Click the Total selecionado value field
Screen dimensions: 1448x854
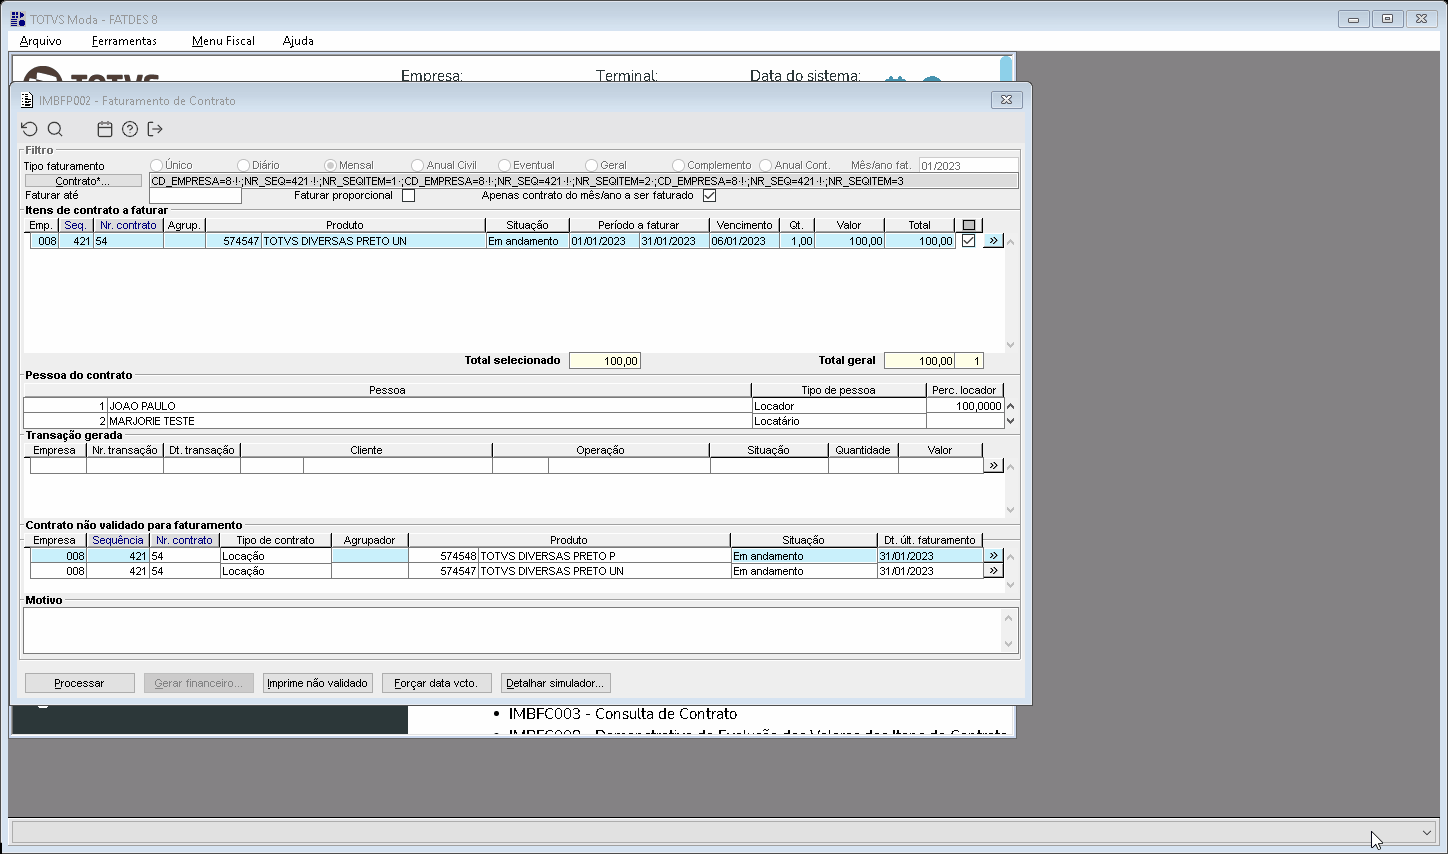[605, 361]
